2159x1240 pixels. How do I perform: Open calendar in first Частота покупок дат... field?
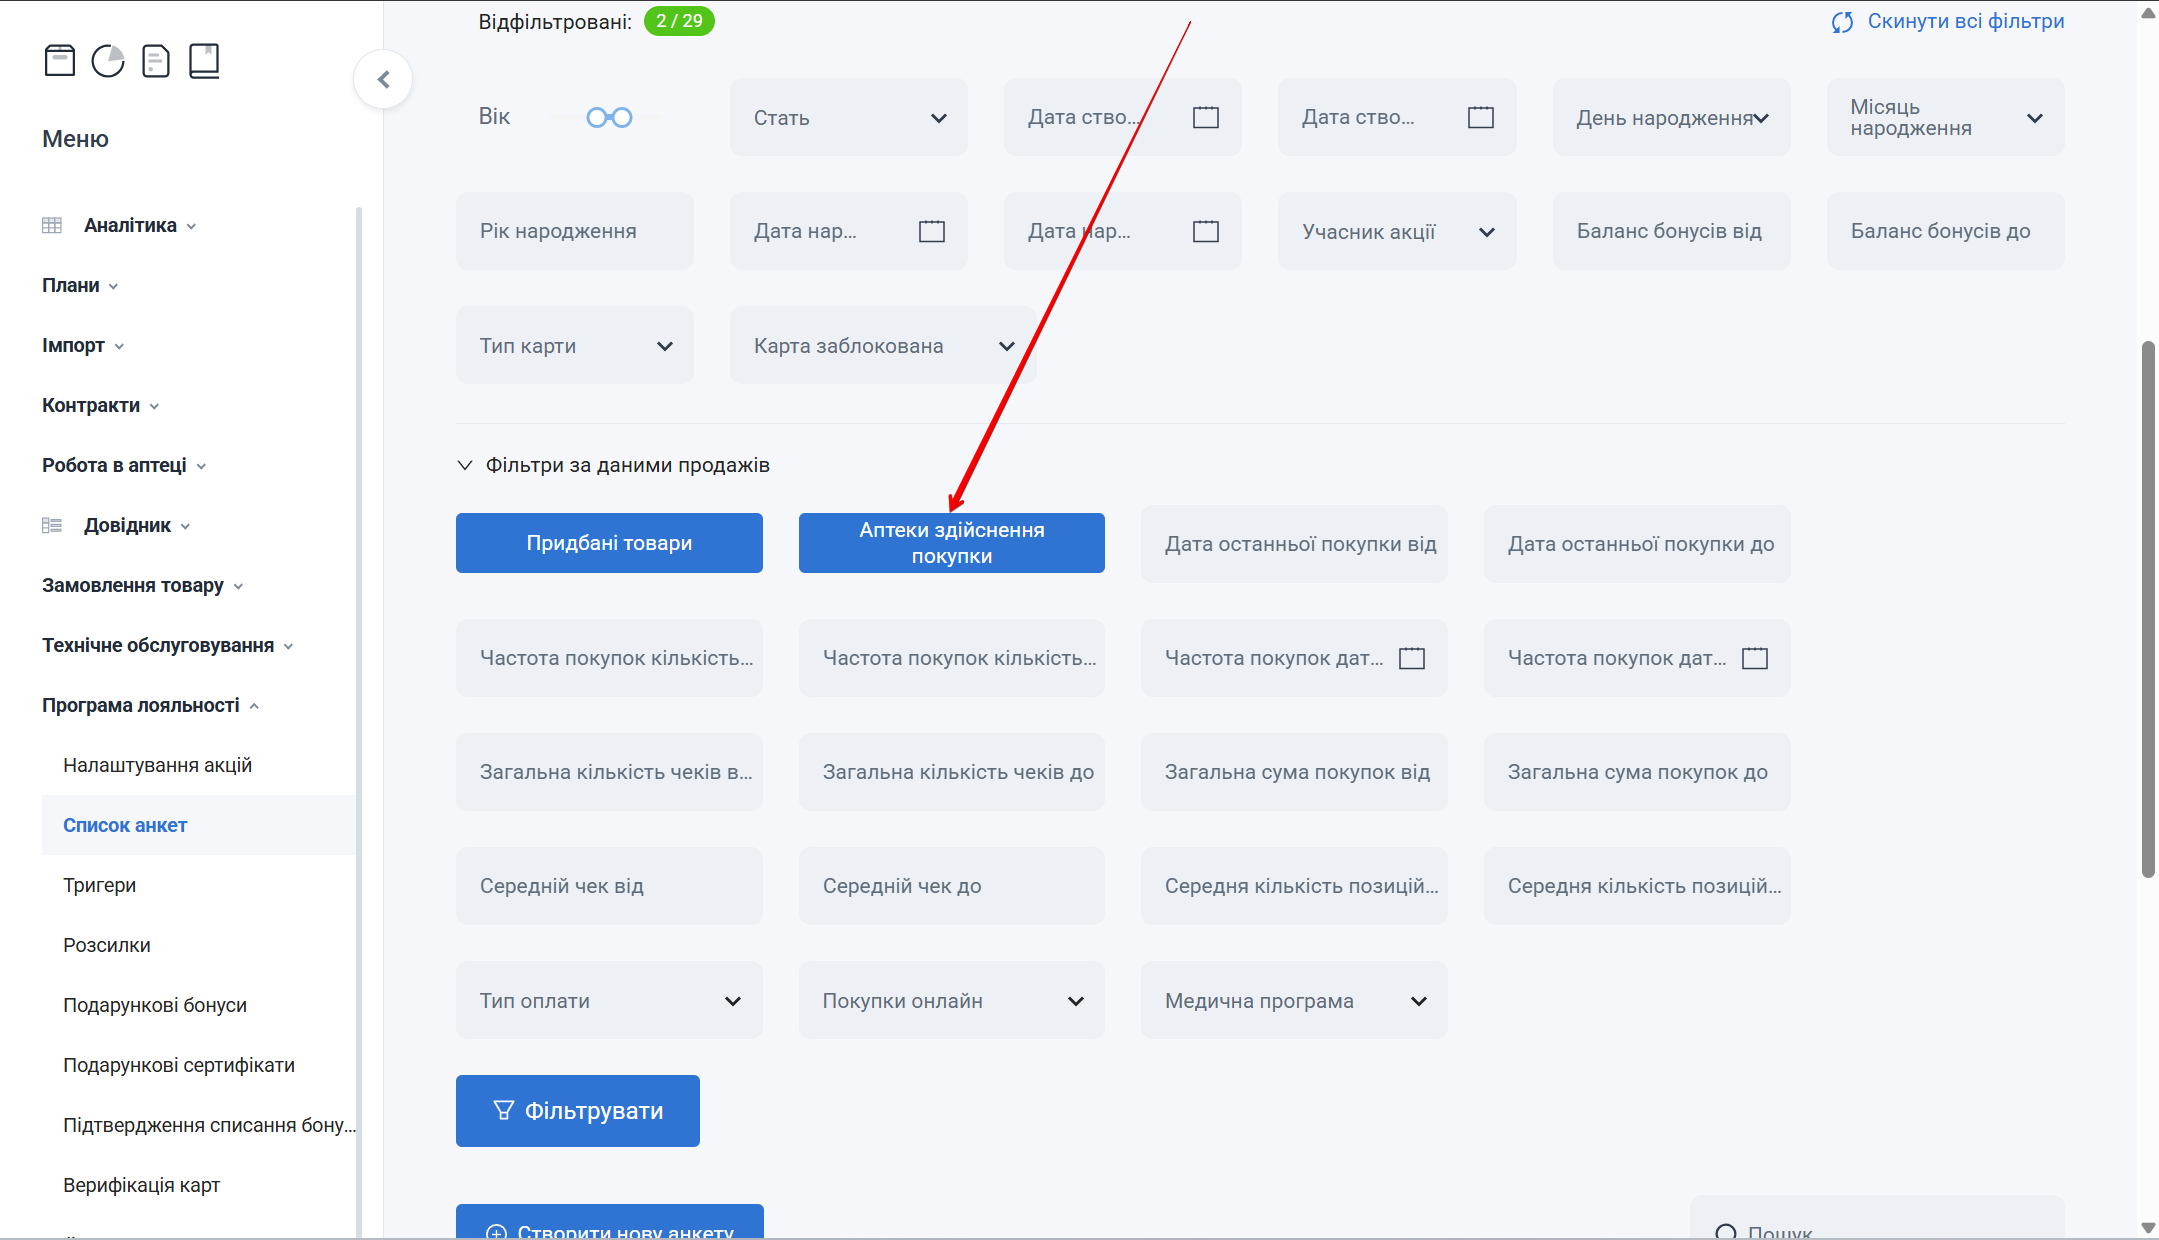click(x=1411, y=658)
